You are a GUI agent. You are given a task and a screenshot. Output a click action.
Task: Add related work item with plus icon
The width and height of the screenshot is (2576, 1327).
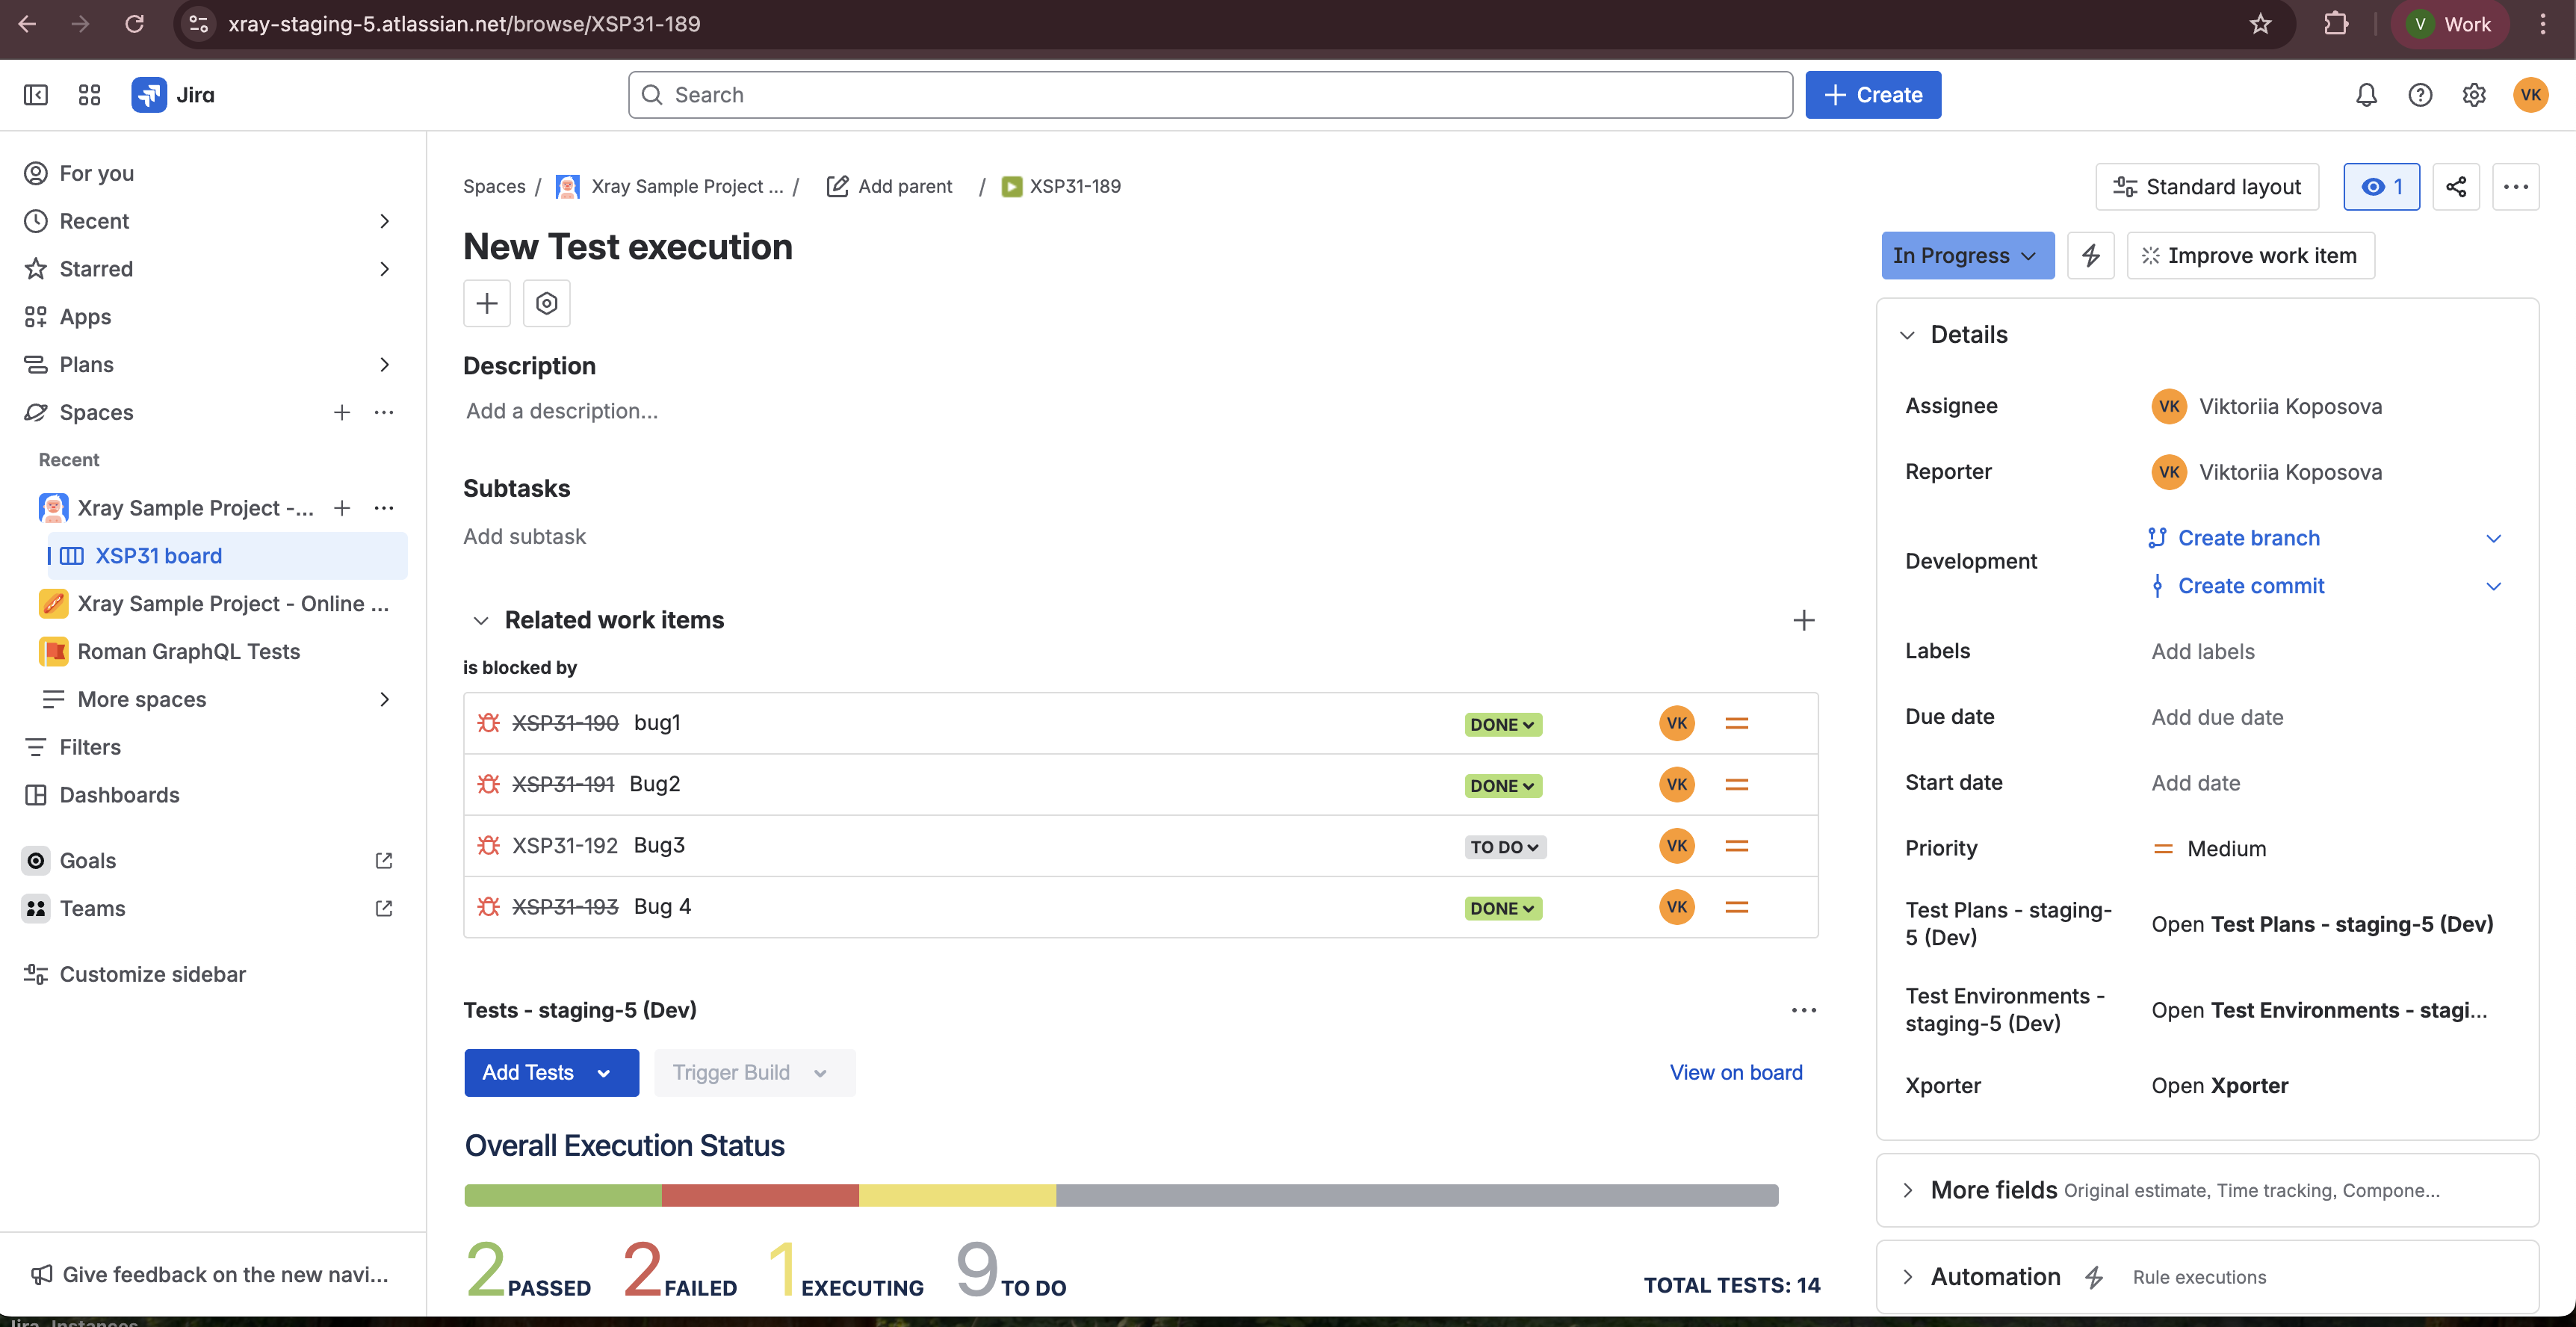click(x=1803, y=620)
